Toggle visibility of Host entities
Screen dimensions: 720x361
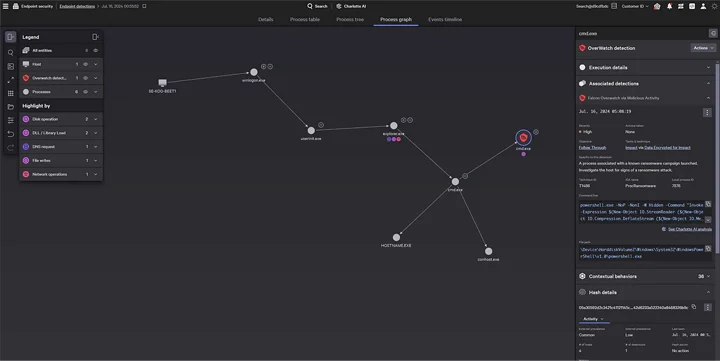85,64
